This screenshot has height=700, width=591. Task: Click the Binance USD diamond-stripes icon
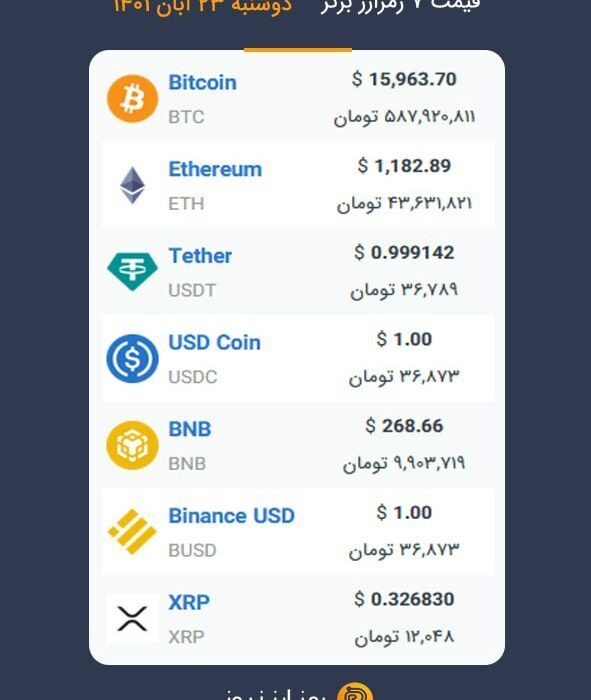pos(133,532)
